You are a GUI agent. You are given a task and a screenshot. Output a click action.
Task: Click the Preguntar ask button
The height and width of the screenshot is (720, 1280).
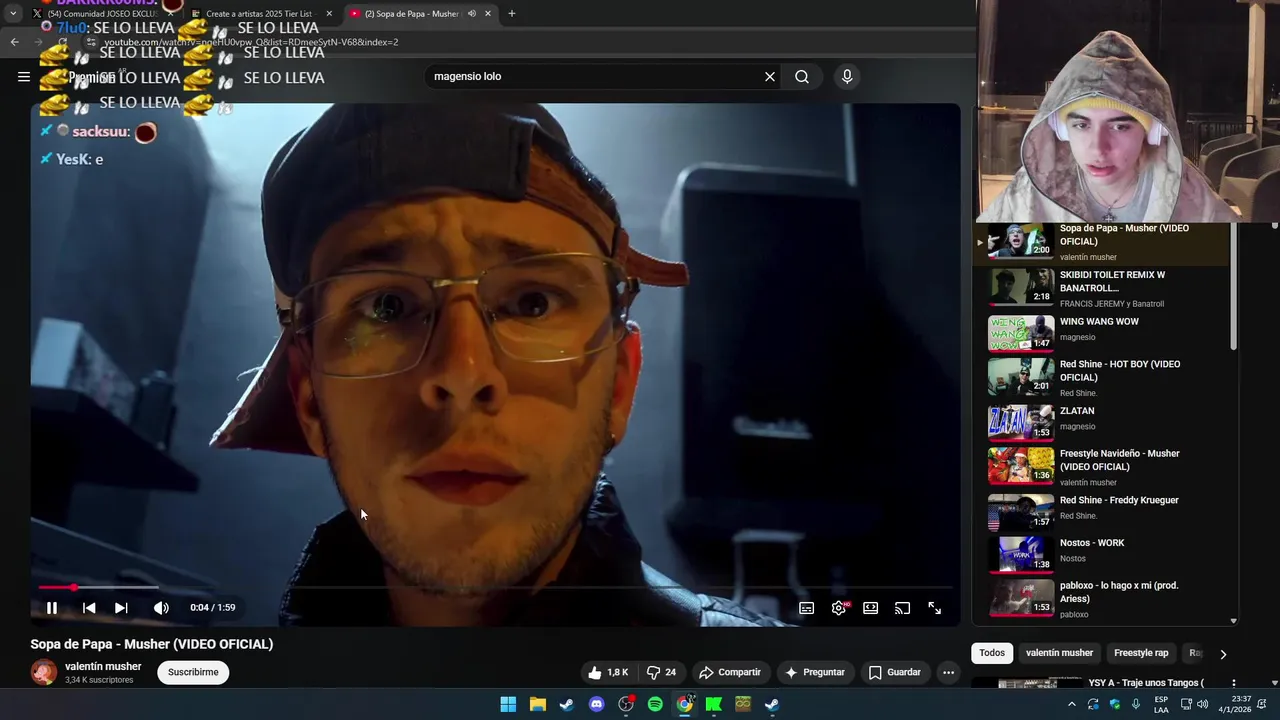(815, 672)
